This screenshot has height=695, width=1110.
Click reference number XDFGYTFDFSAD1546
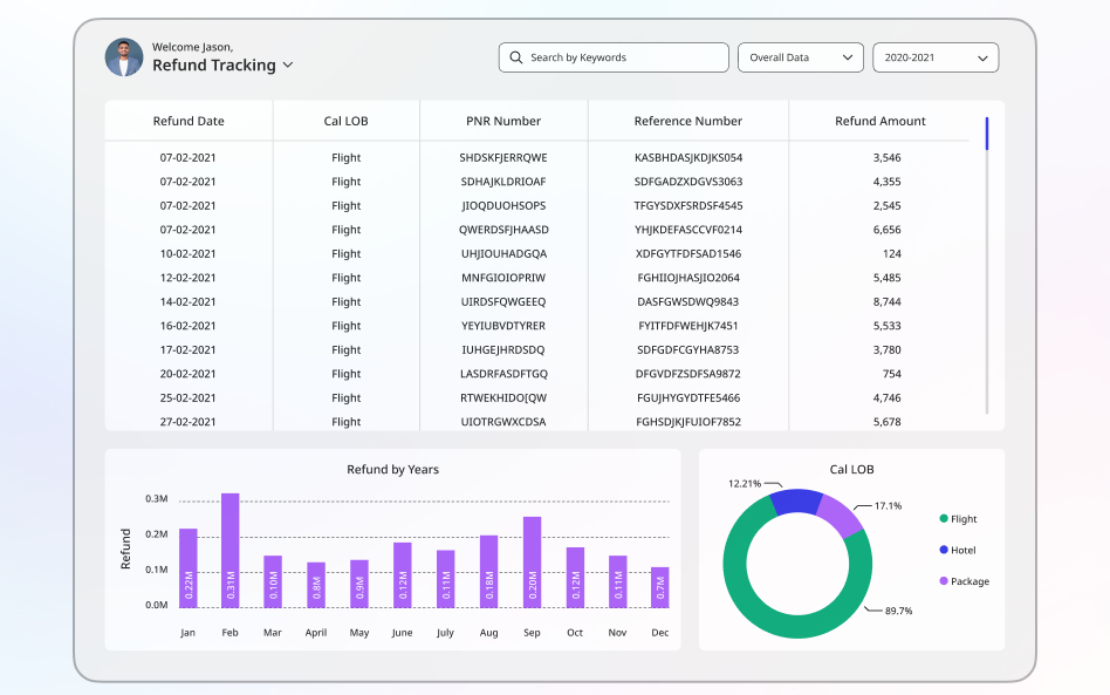tap(688, 254)
